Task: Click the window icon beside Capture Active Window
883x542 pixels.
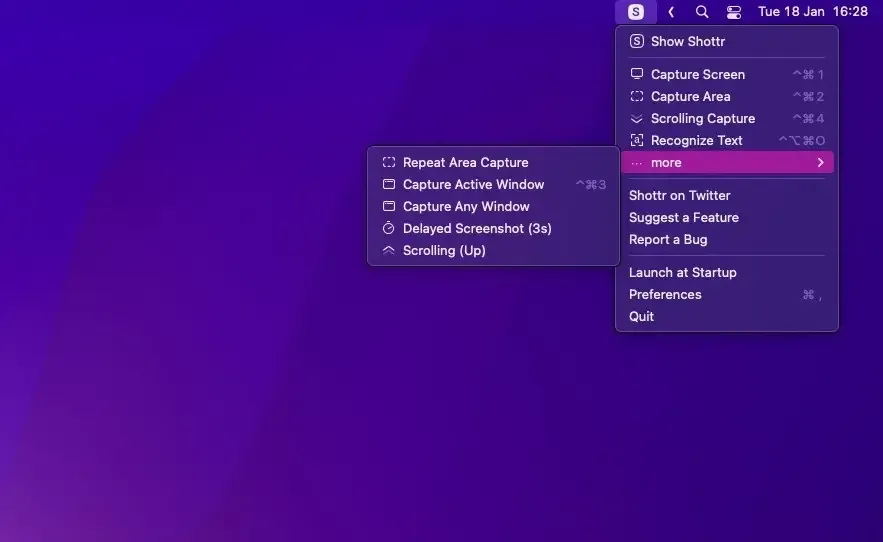Action: [389, 184]
